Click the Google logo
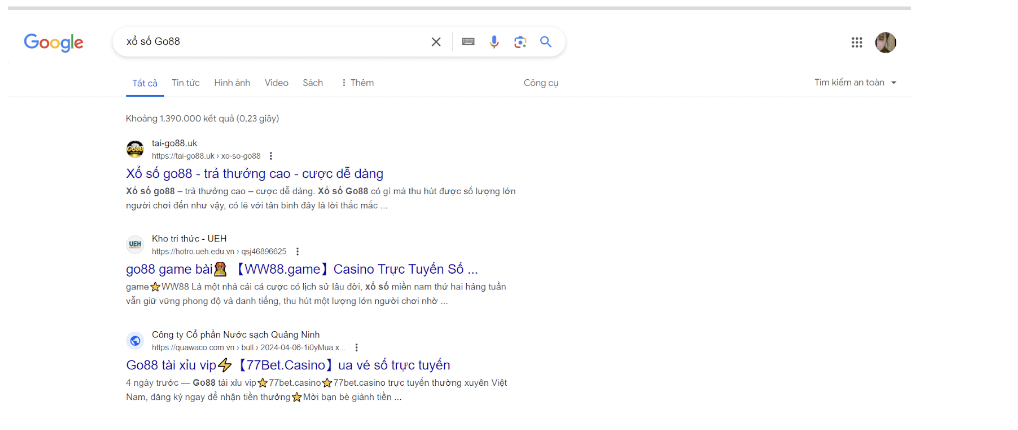 [54, 43]
